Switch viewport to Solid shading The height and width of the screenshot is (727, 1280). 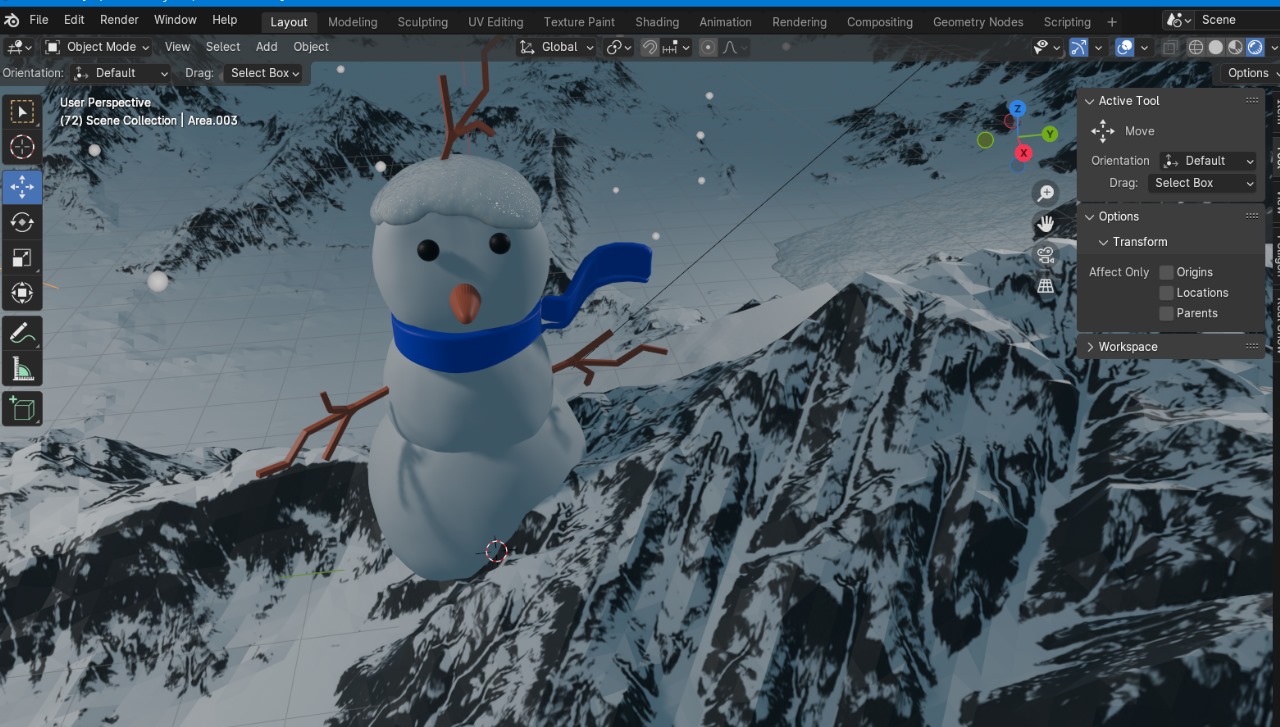click(x=1214, y=47)
